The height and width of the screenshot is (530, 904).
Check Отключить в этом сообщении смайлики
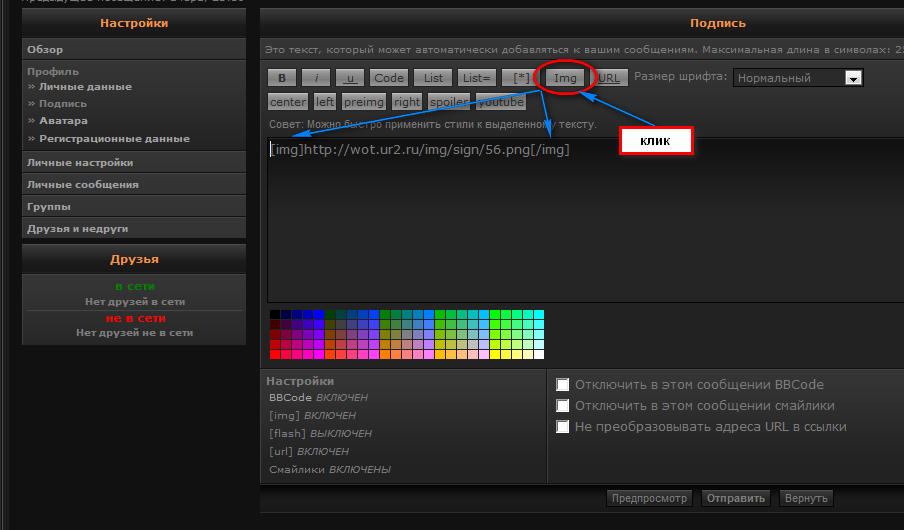click(563, 406)
